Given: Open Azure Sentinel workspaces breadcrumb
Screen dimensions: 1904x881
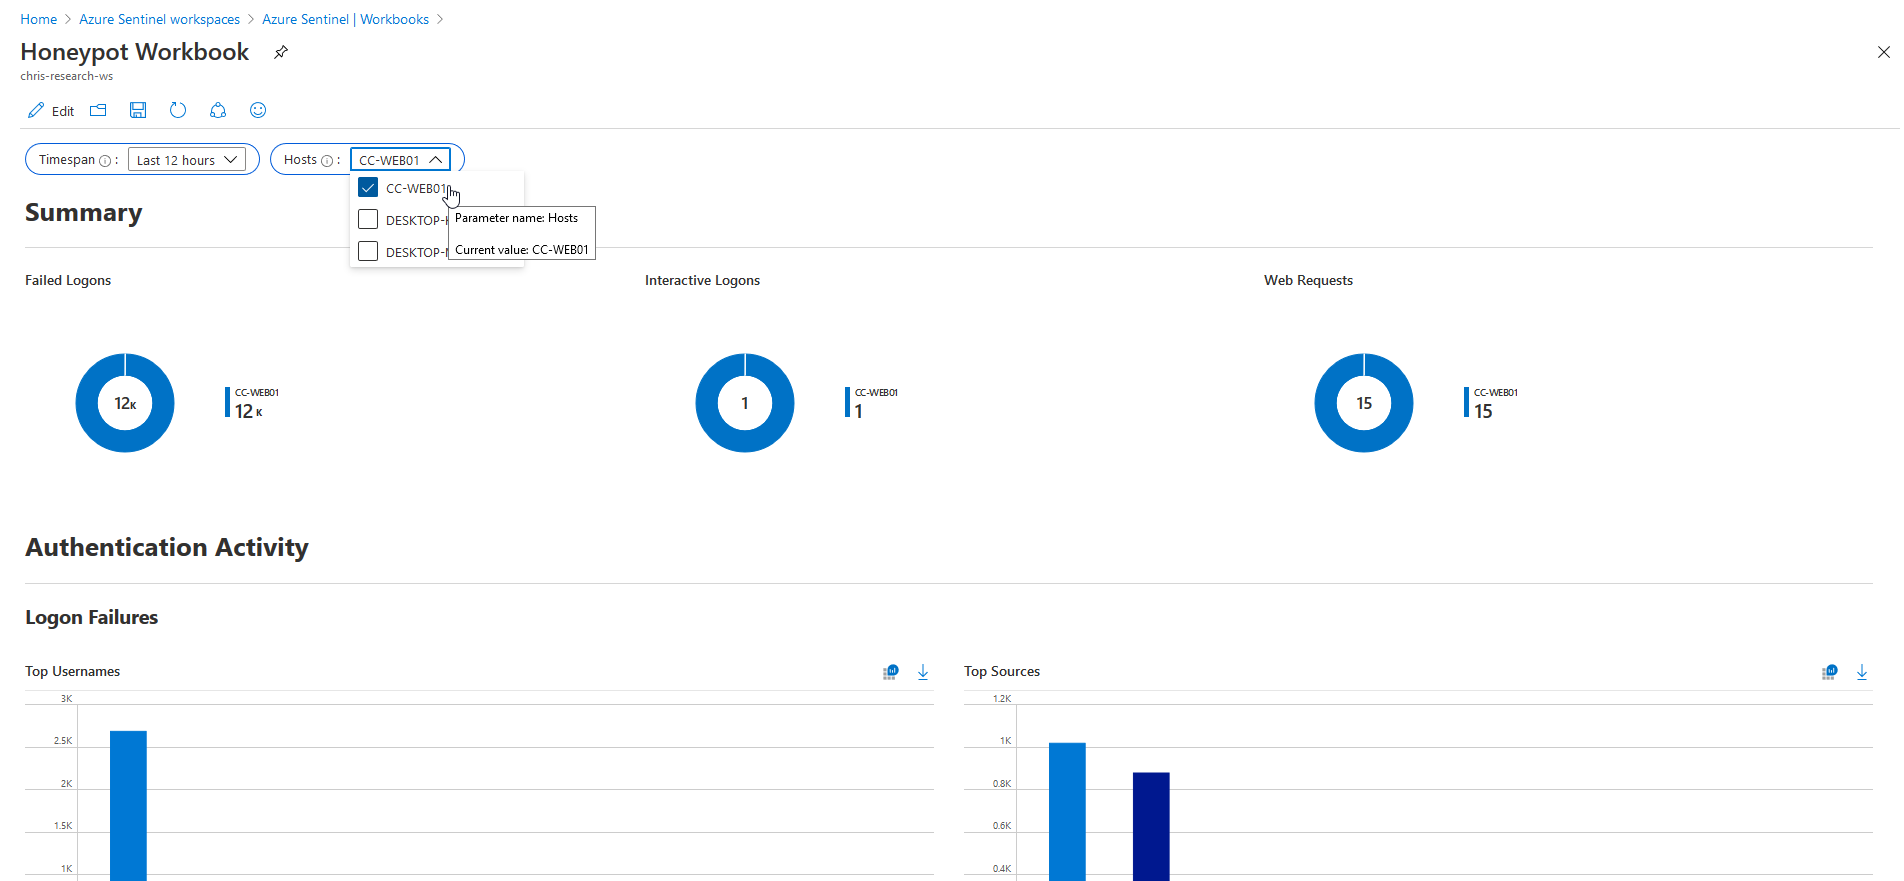Looking at the screenshot, I should (x=160, y=19).
